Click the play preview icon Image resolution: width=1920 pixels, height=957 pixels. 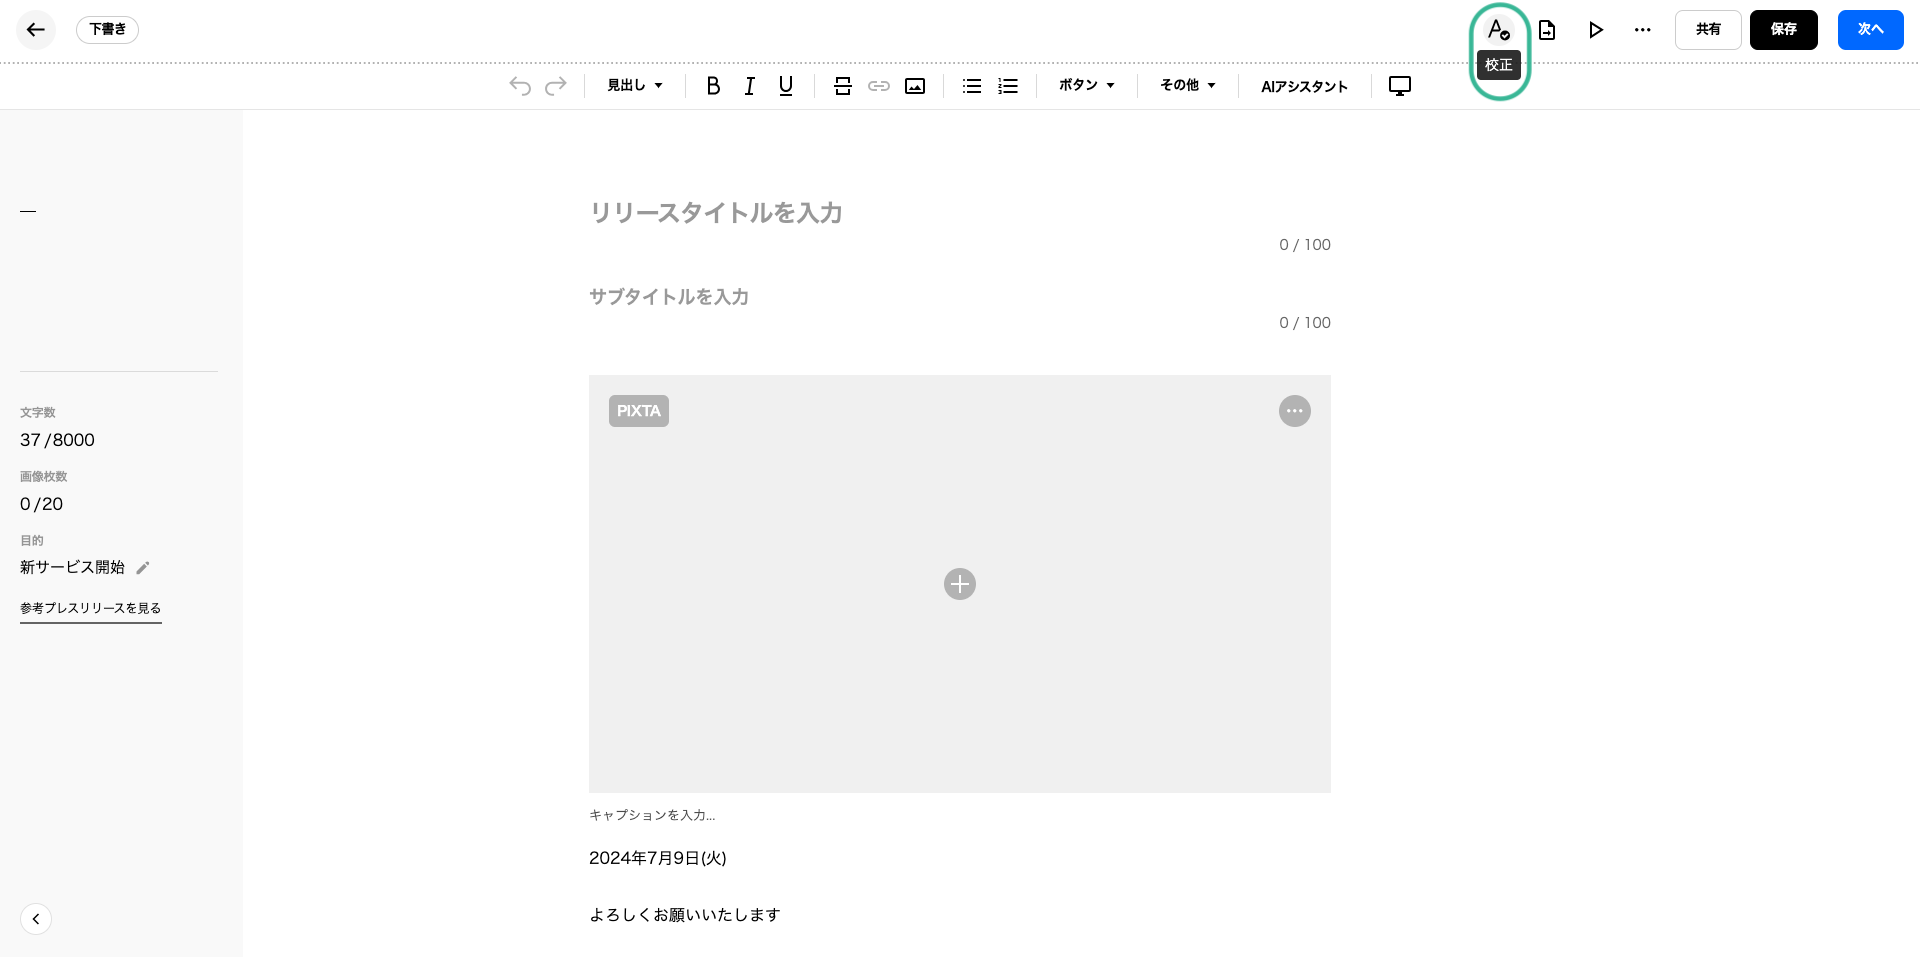click(1596, 30)
